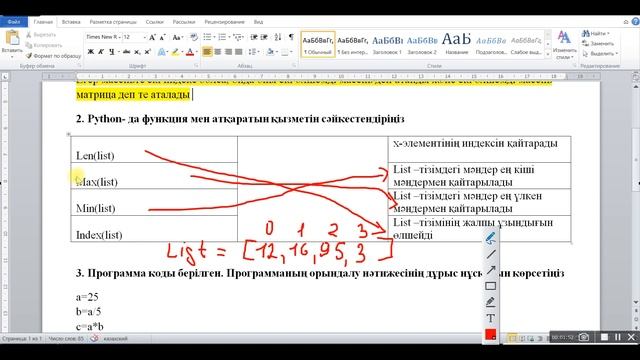Image resolution: width=640 pixels, height=360 pixels.
Task: Justify text alignment
Action: [238, 52]
